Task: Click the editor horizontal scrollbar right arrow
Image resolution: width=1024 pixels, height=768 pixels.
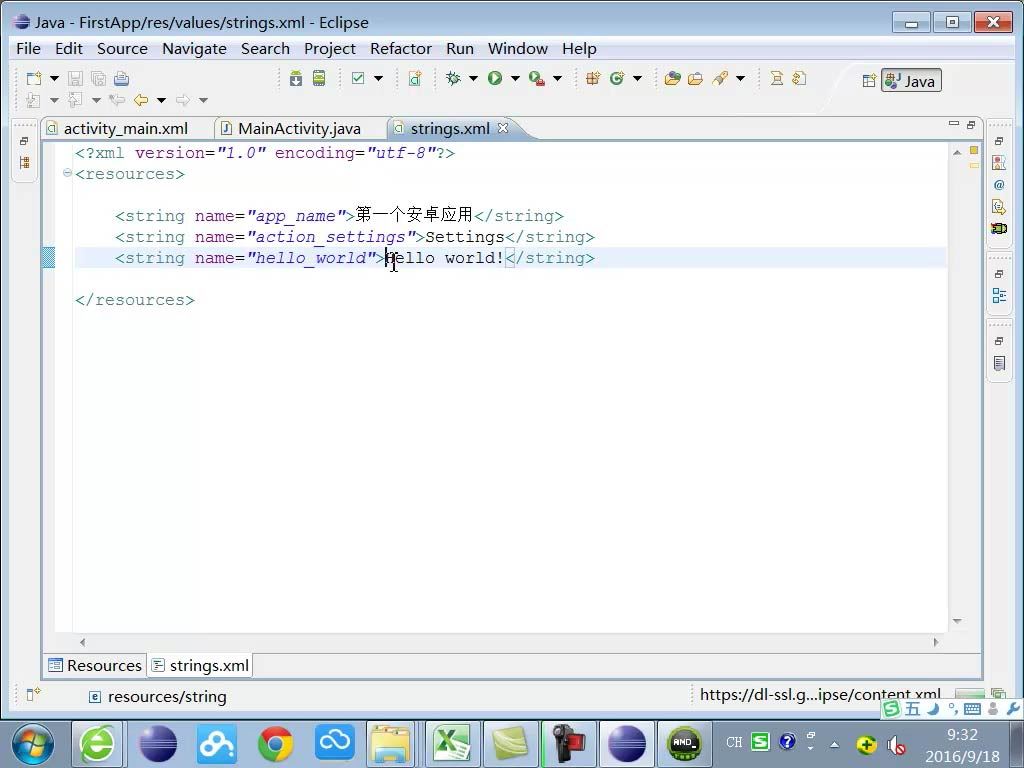Action: pos(936,642)
